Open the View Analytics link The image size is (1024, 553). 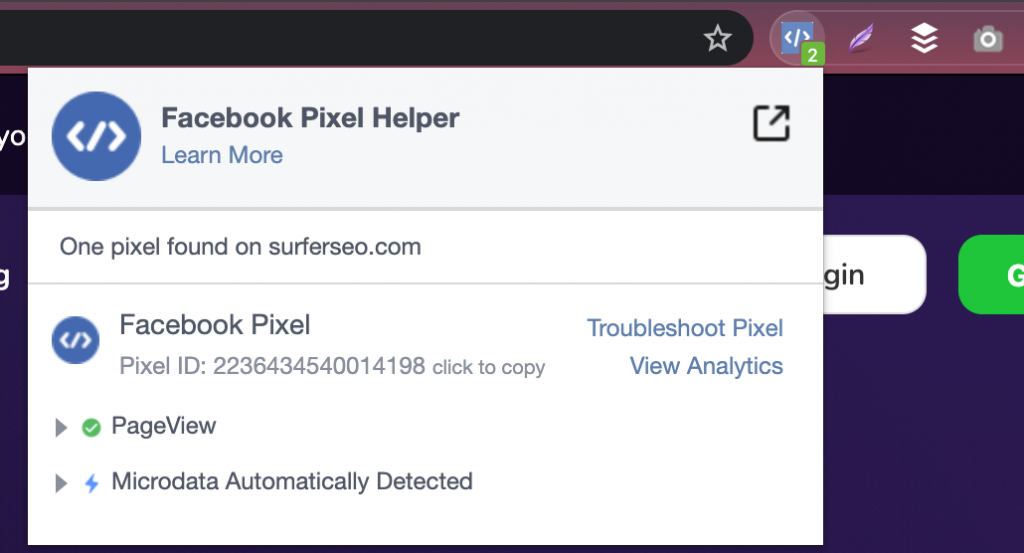click(706, 366)
